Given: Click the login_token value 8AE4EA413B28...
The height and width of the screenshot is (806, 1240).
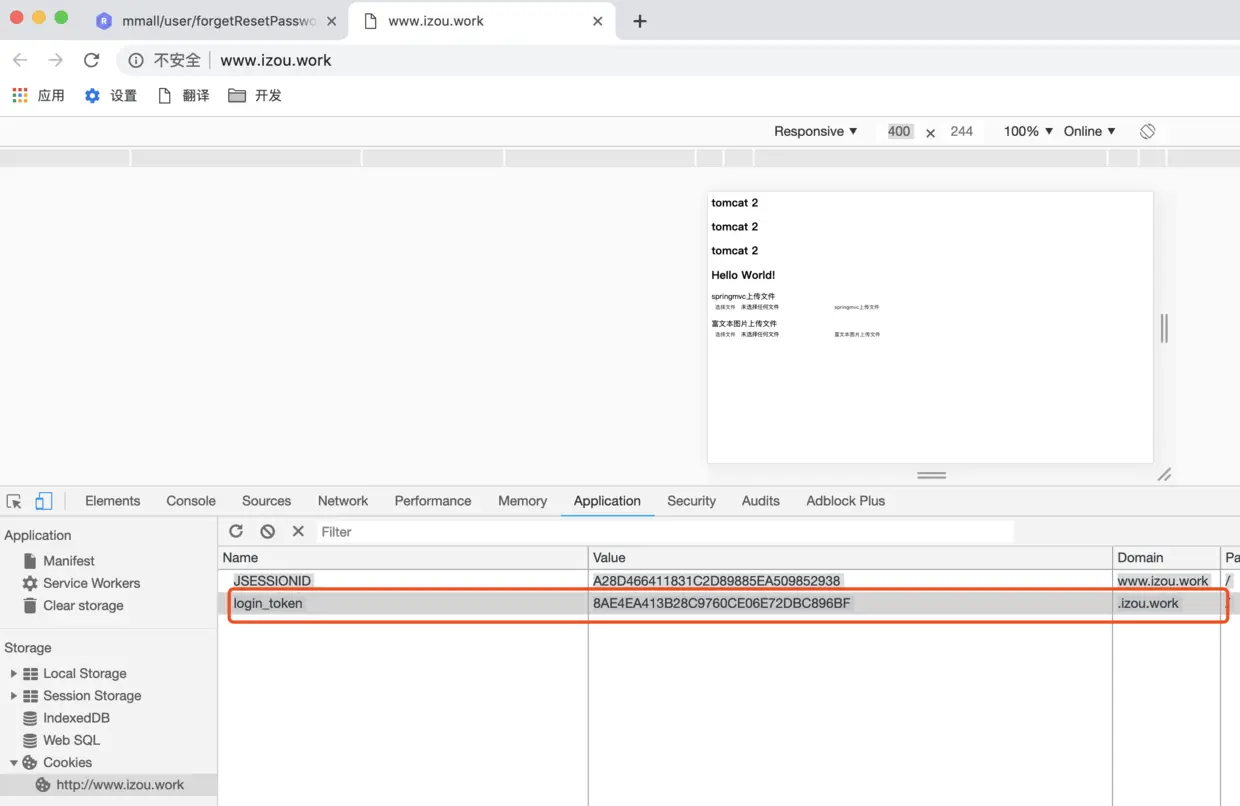Looking at the screenshot, I should [x=721, y=603].
